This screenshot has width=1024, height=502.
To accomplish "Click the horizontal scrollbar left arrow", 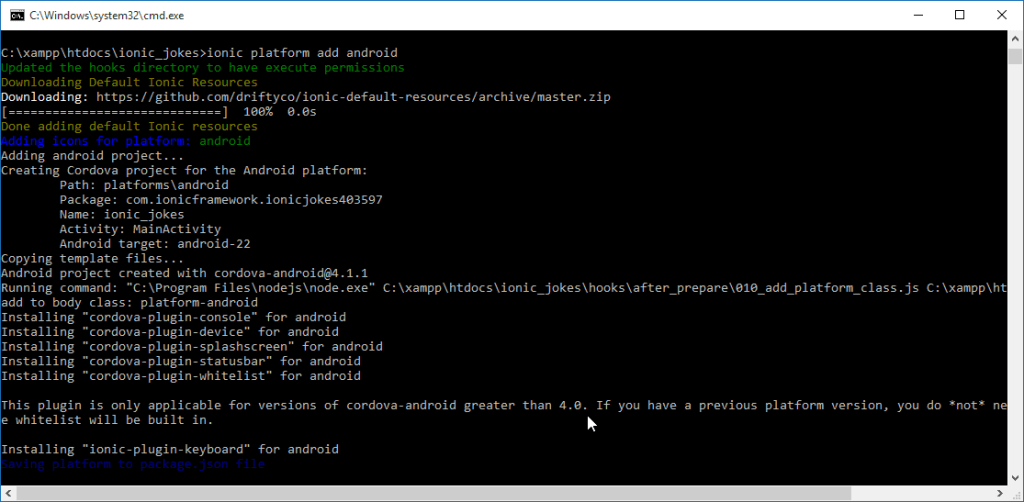I will 7,493.
